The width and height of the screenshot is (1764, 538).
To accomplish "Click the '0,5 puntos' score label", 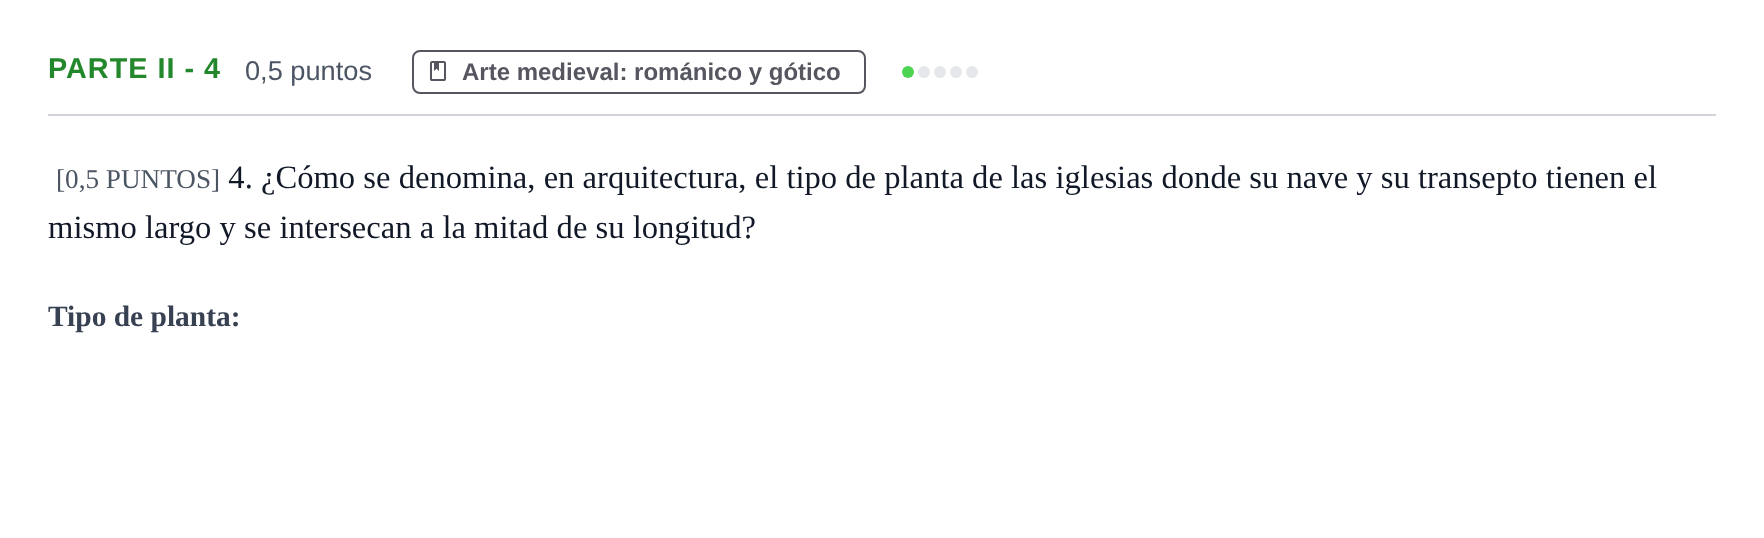I will click(308, 71).
